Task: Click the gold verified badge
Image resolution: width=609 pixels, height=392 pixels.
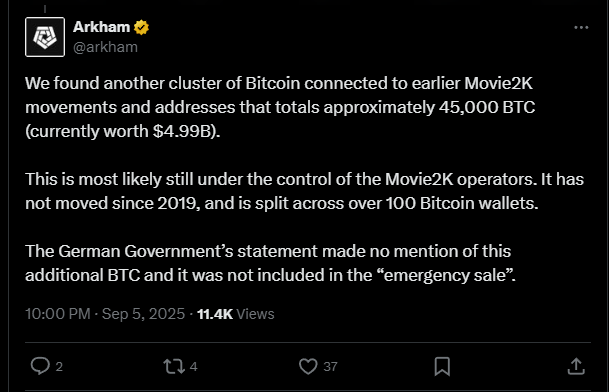Action: pos(141,28)
